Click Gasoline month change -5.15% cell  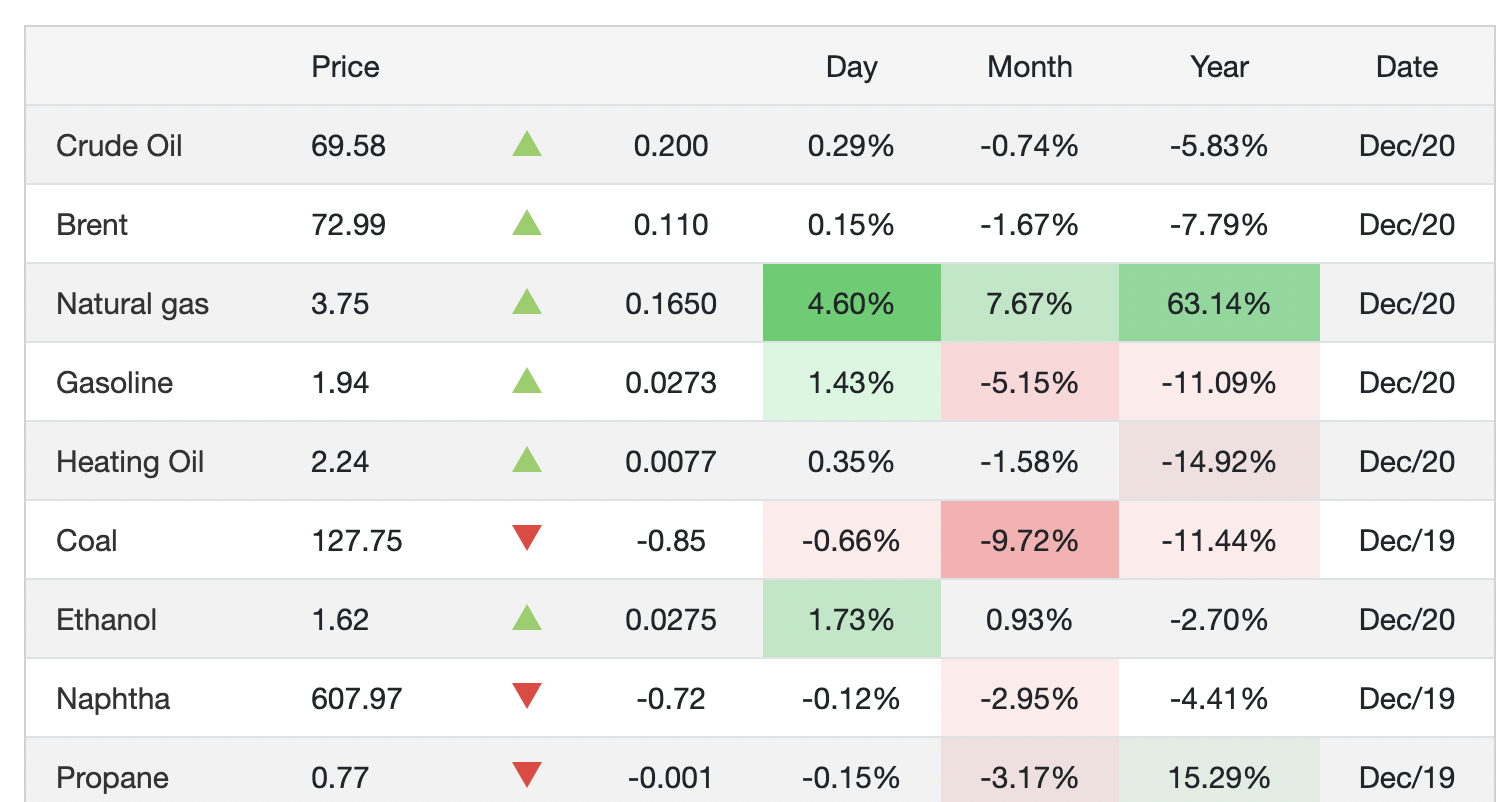(x=1030, y=382)
